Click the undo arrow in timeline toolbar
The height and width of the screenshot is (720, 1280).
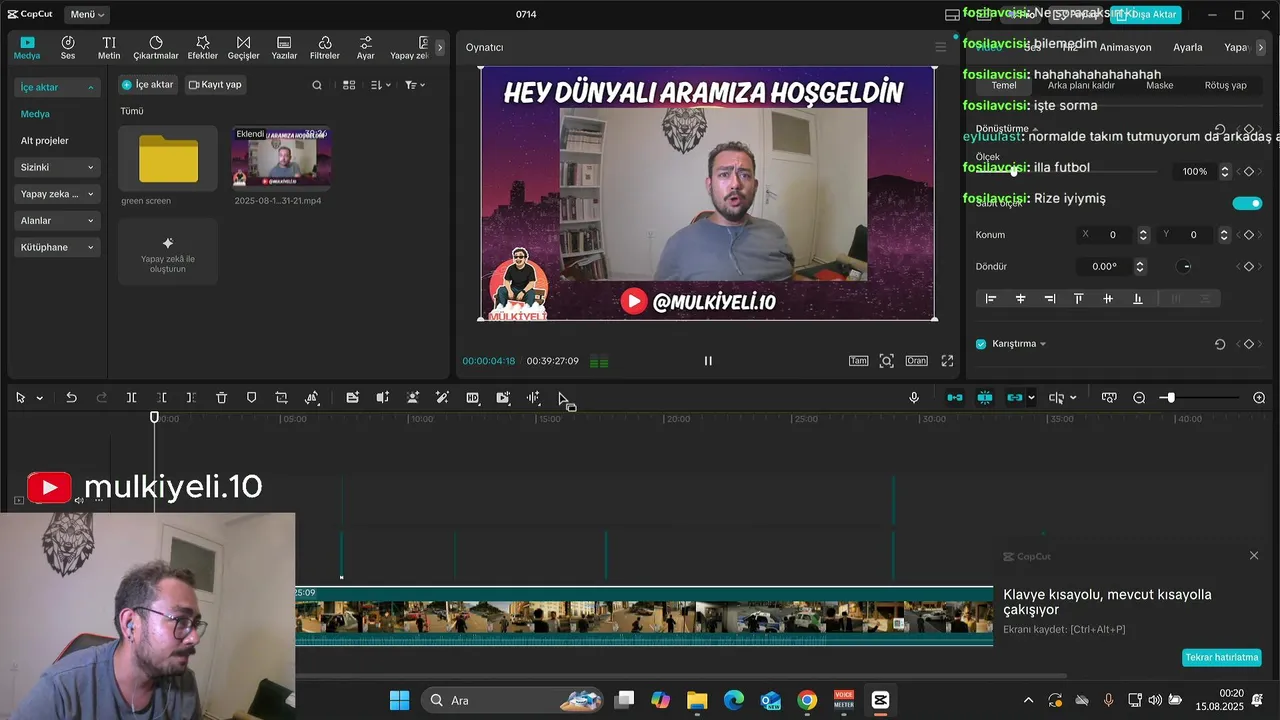pos(71,398)
